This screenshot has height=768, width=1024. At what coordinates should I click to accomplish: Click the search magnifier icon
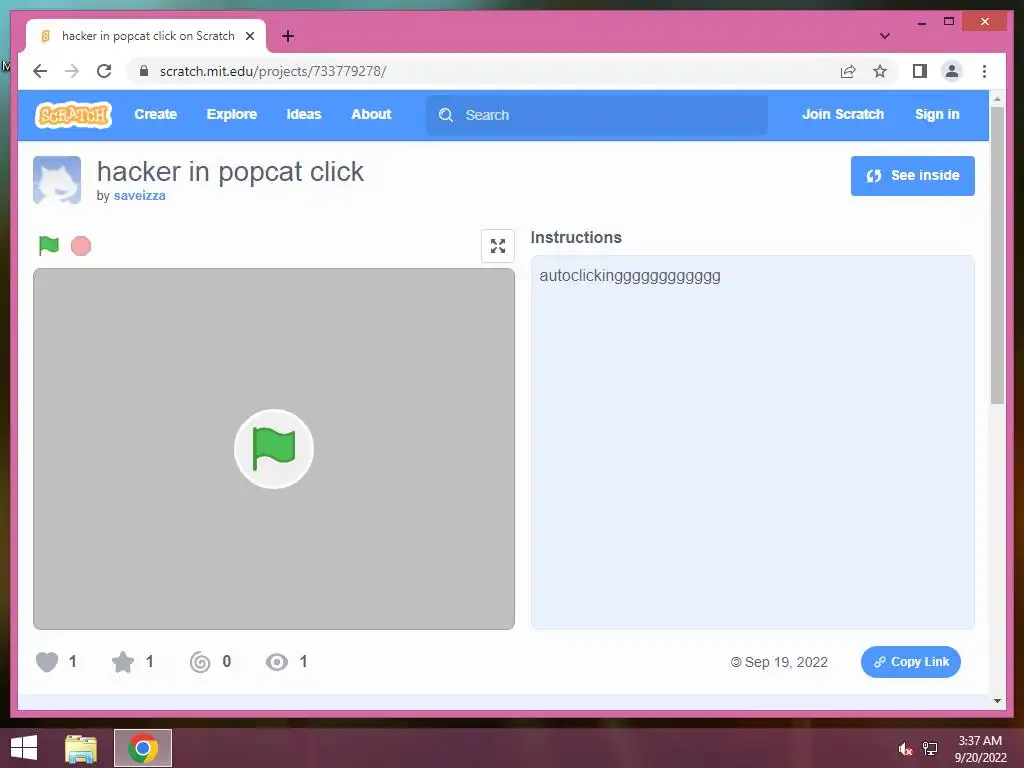[446, 115]
